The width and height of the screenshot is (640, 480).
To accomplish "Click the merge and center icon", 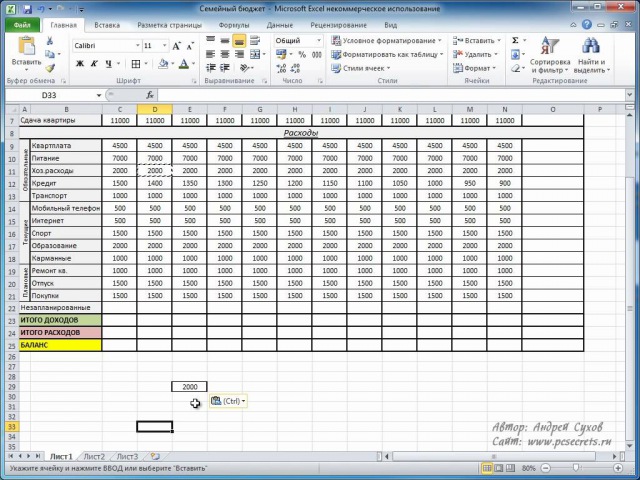I will (255, 54).
